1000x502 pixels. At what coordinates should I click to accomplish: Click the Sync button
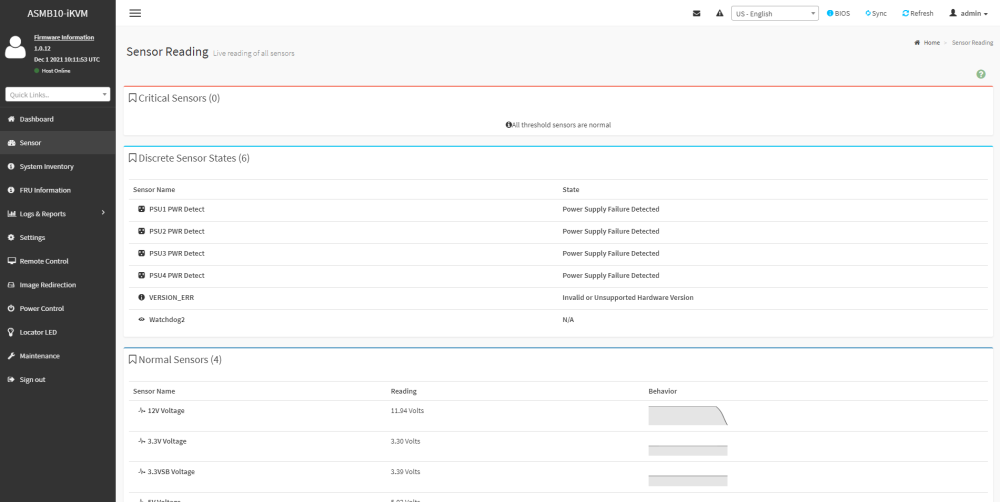click(x=876, y=13)
